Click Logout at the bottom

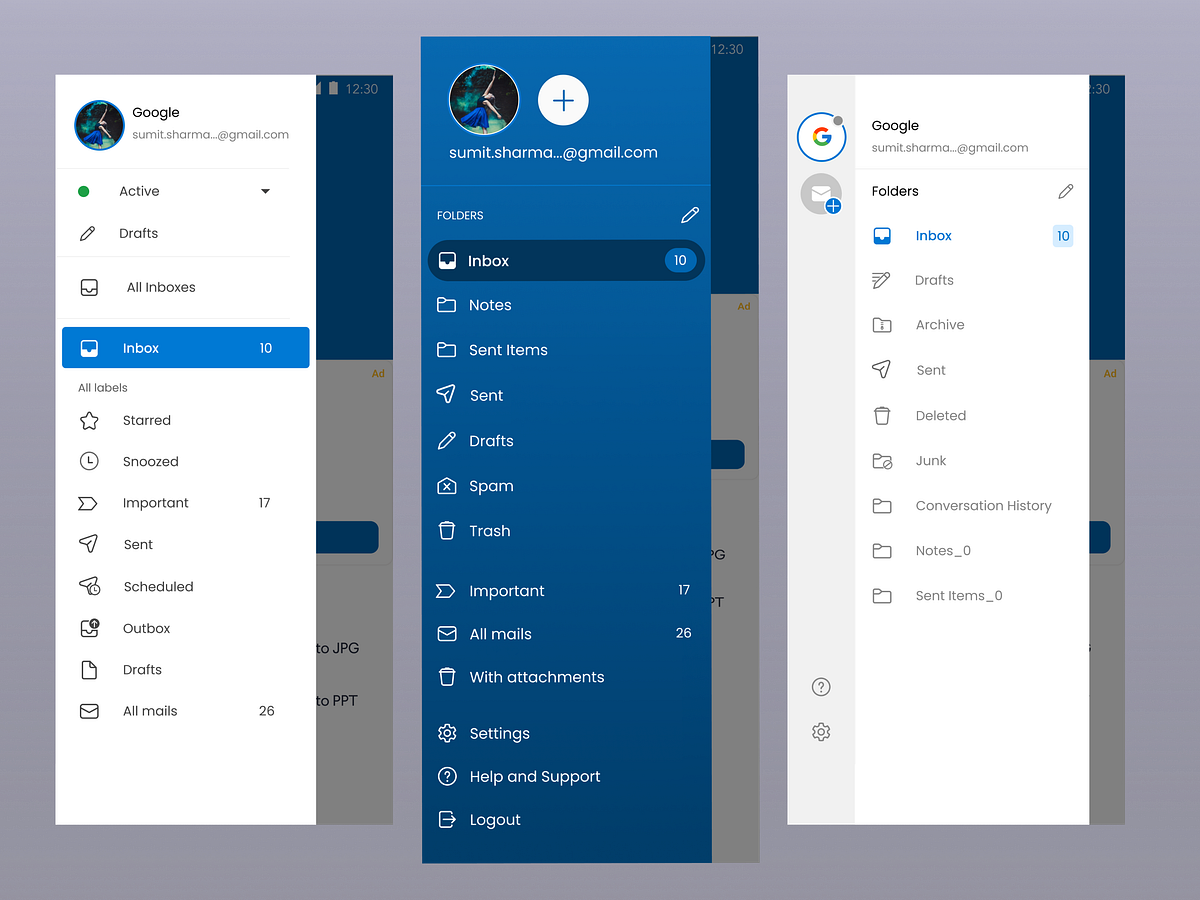tap(495, 819)
